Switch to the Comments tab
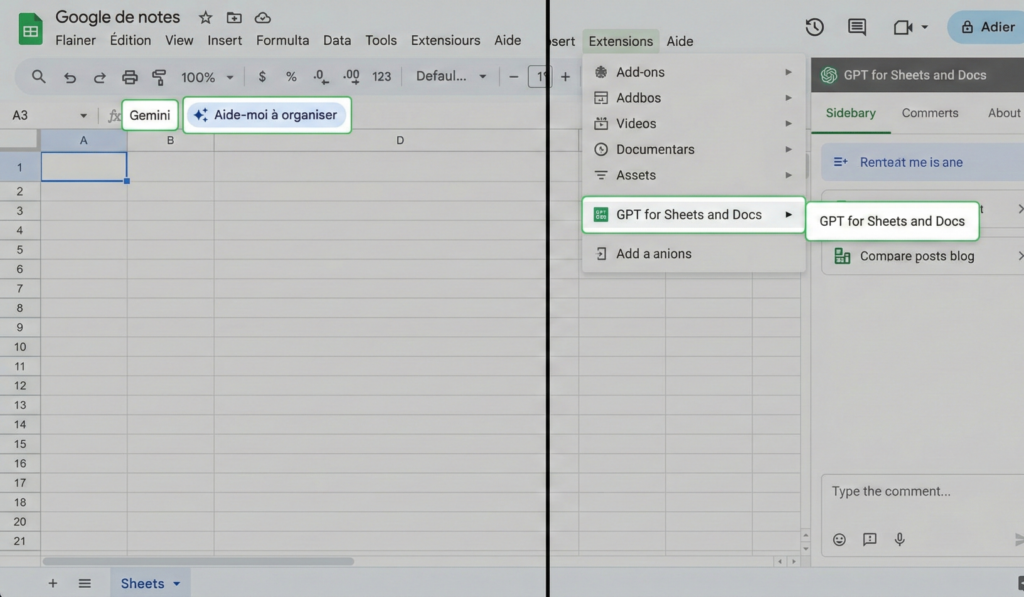The width and height of the screenshot is (1024, 597). (x=930, y=113)
